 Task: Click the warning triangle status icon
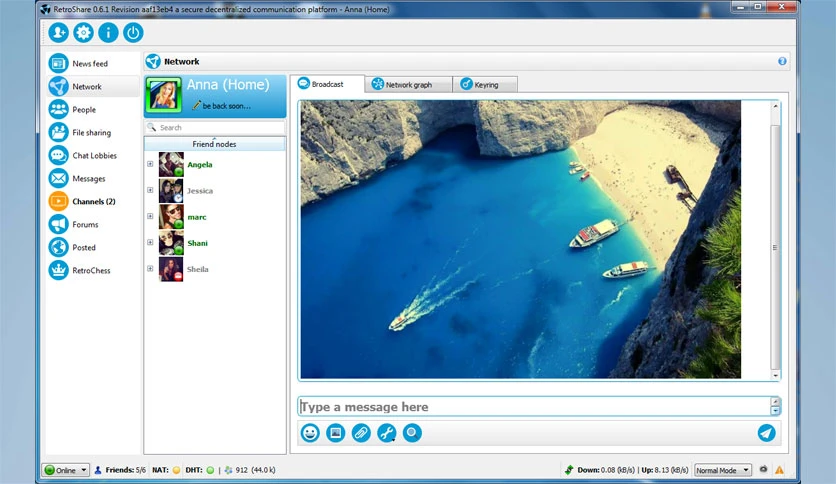[x=779, y=470]
